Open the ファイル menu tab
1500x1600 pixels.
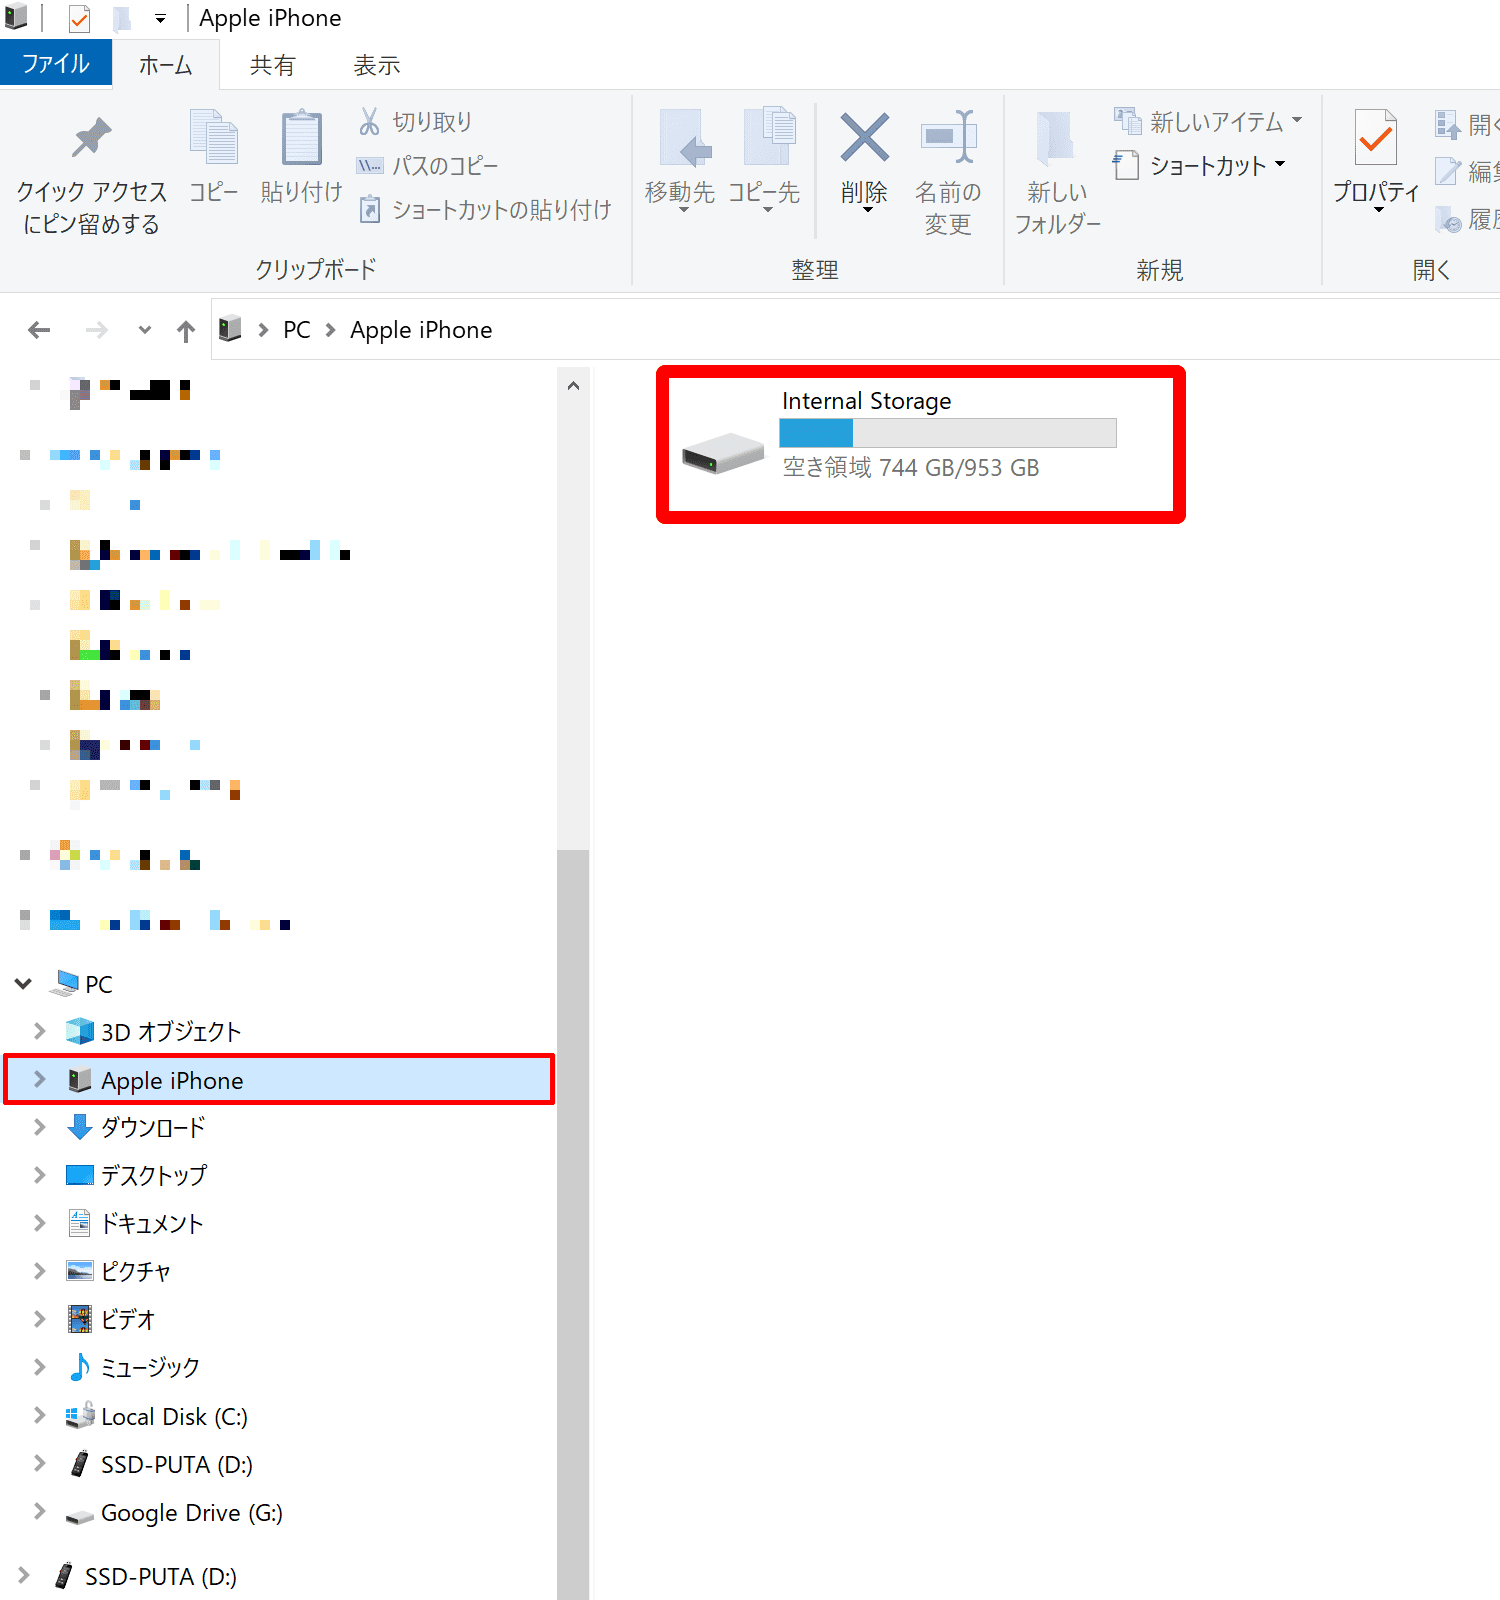56,64
